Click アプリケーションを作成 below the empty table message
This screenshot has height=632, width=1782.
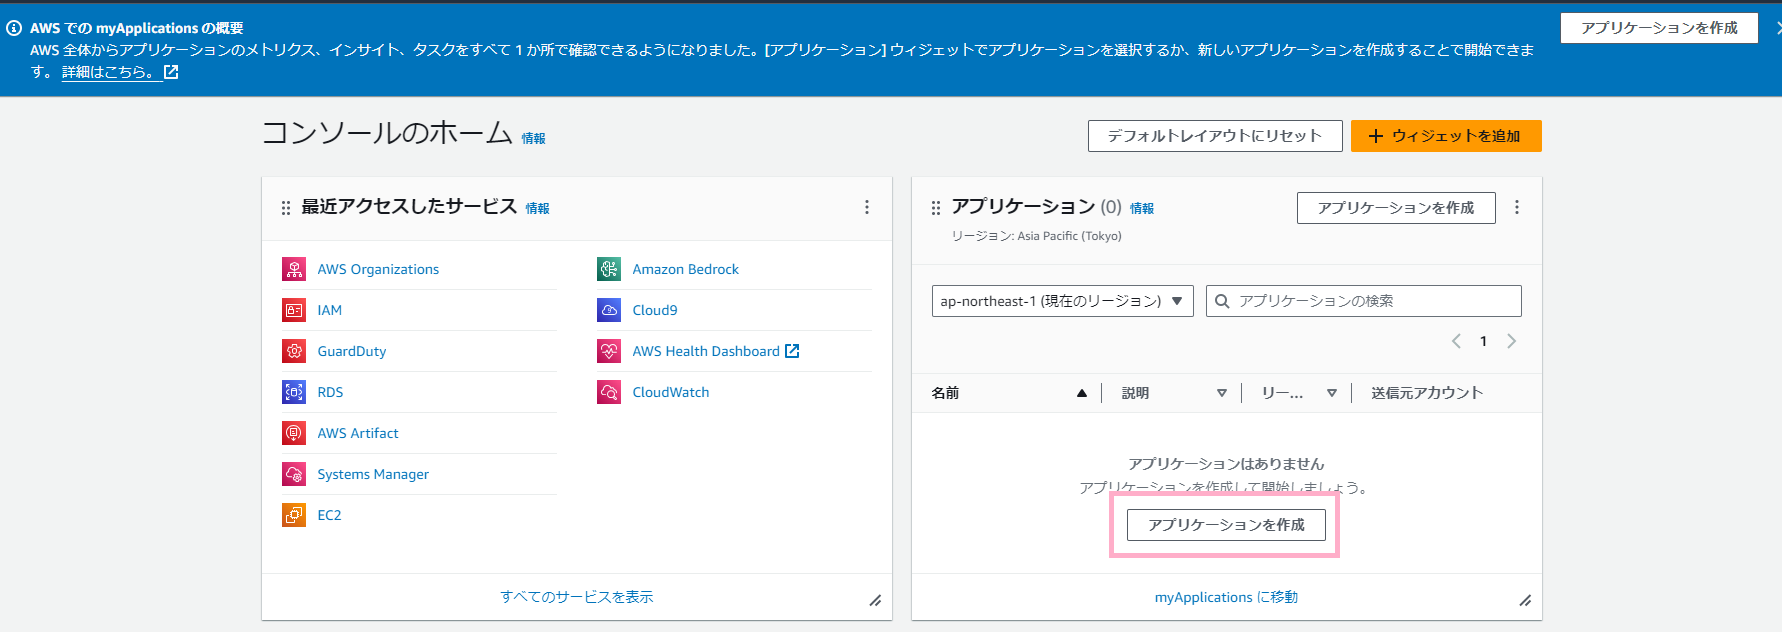point(1226,525)
